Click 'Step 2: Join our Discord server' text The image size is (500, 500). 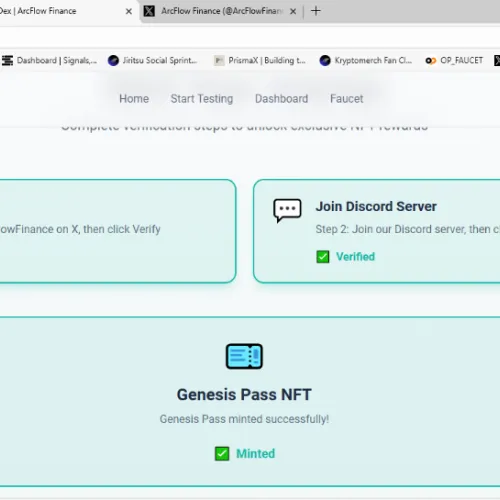390,229
